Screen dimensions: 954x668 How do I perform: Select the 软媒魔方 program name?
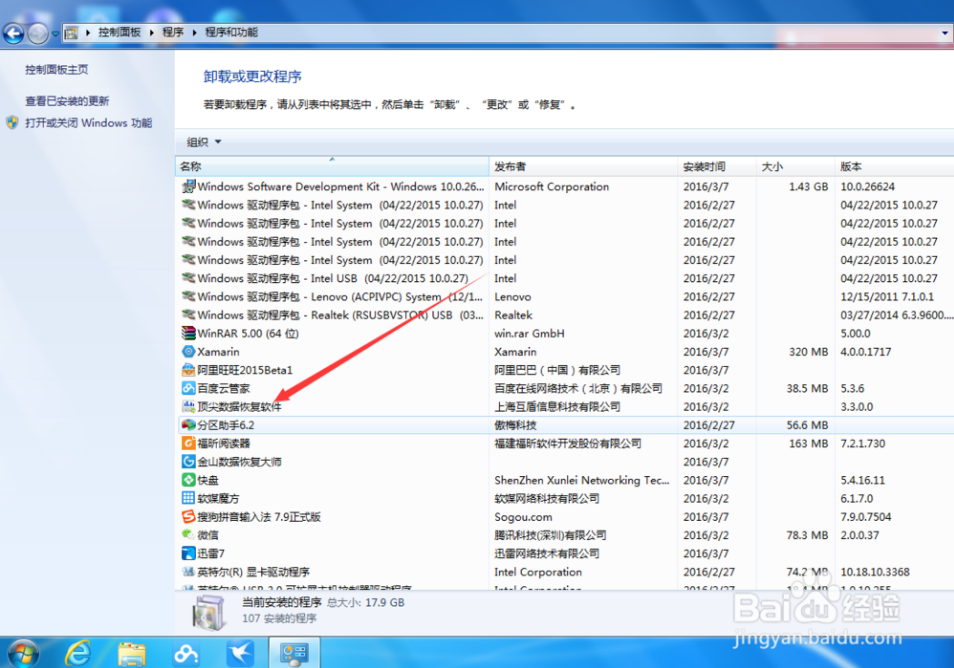(x=218, y=498)
